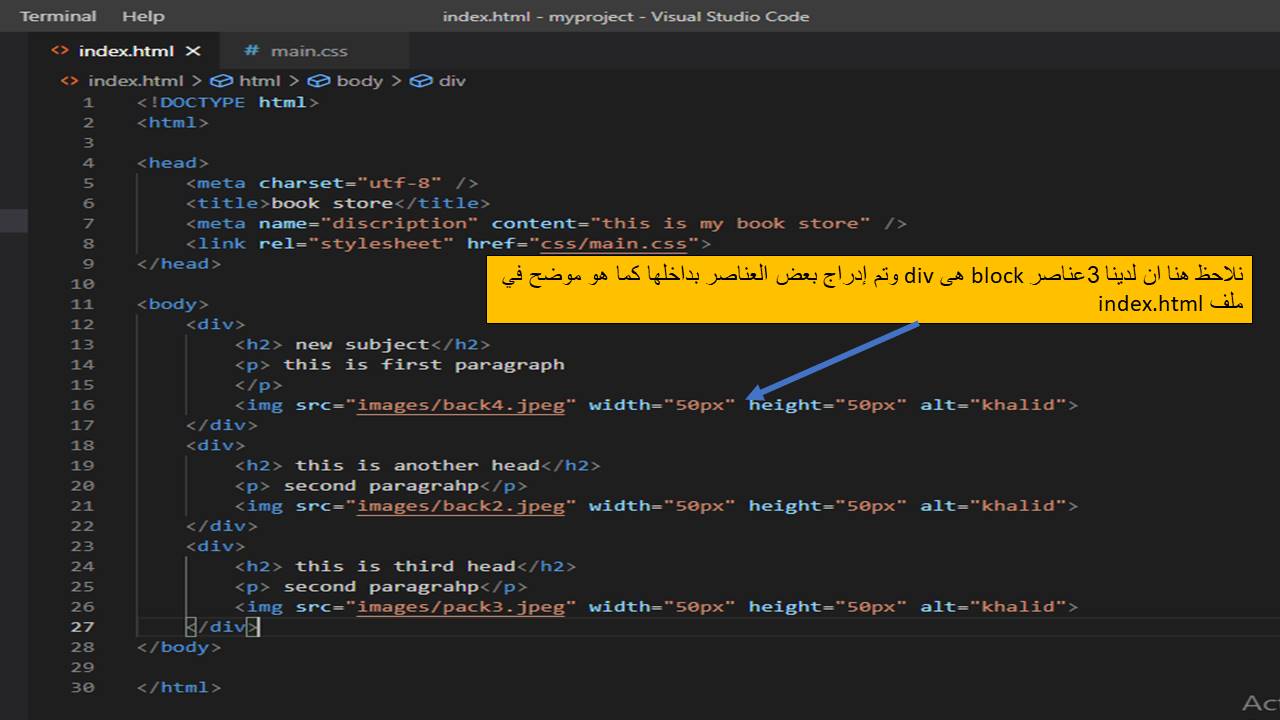1280x720 pixels.
Task: Click the title text 'book store'
Action: tap(333, 203)
